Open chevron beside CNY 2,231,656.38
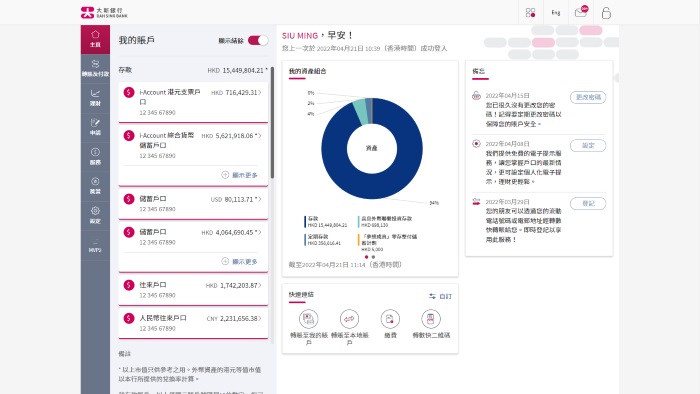This screenshot has width=700, height=394. [x=260, y=318]
